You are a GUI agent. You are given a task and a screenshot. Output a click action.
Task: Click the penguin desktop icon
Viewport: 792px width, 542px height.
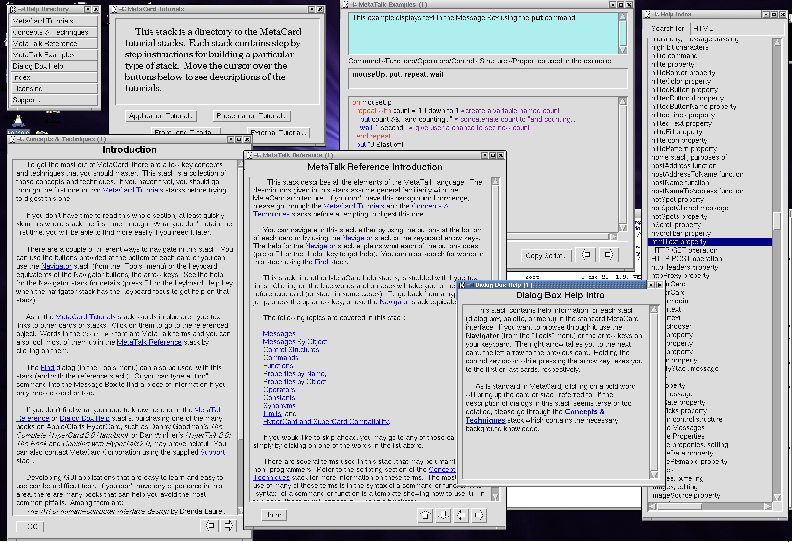click(x=18, y=122)
